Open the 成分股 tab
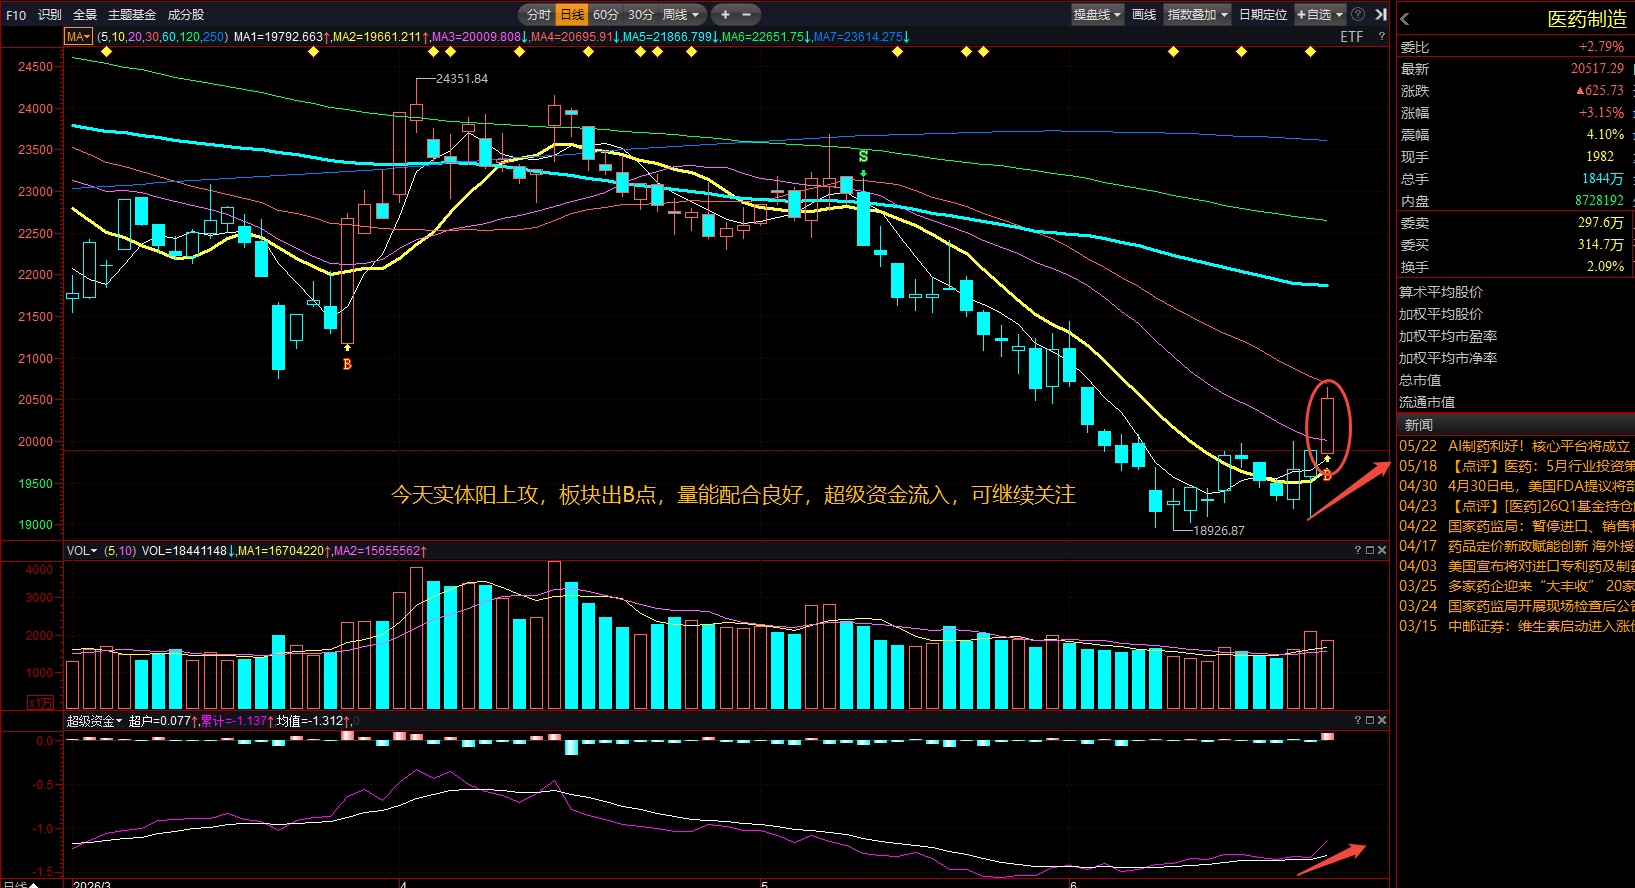Viewport: 1635px width, 888px height. coord(186,15)
